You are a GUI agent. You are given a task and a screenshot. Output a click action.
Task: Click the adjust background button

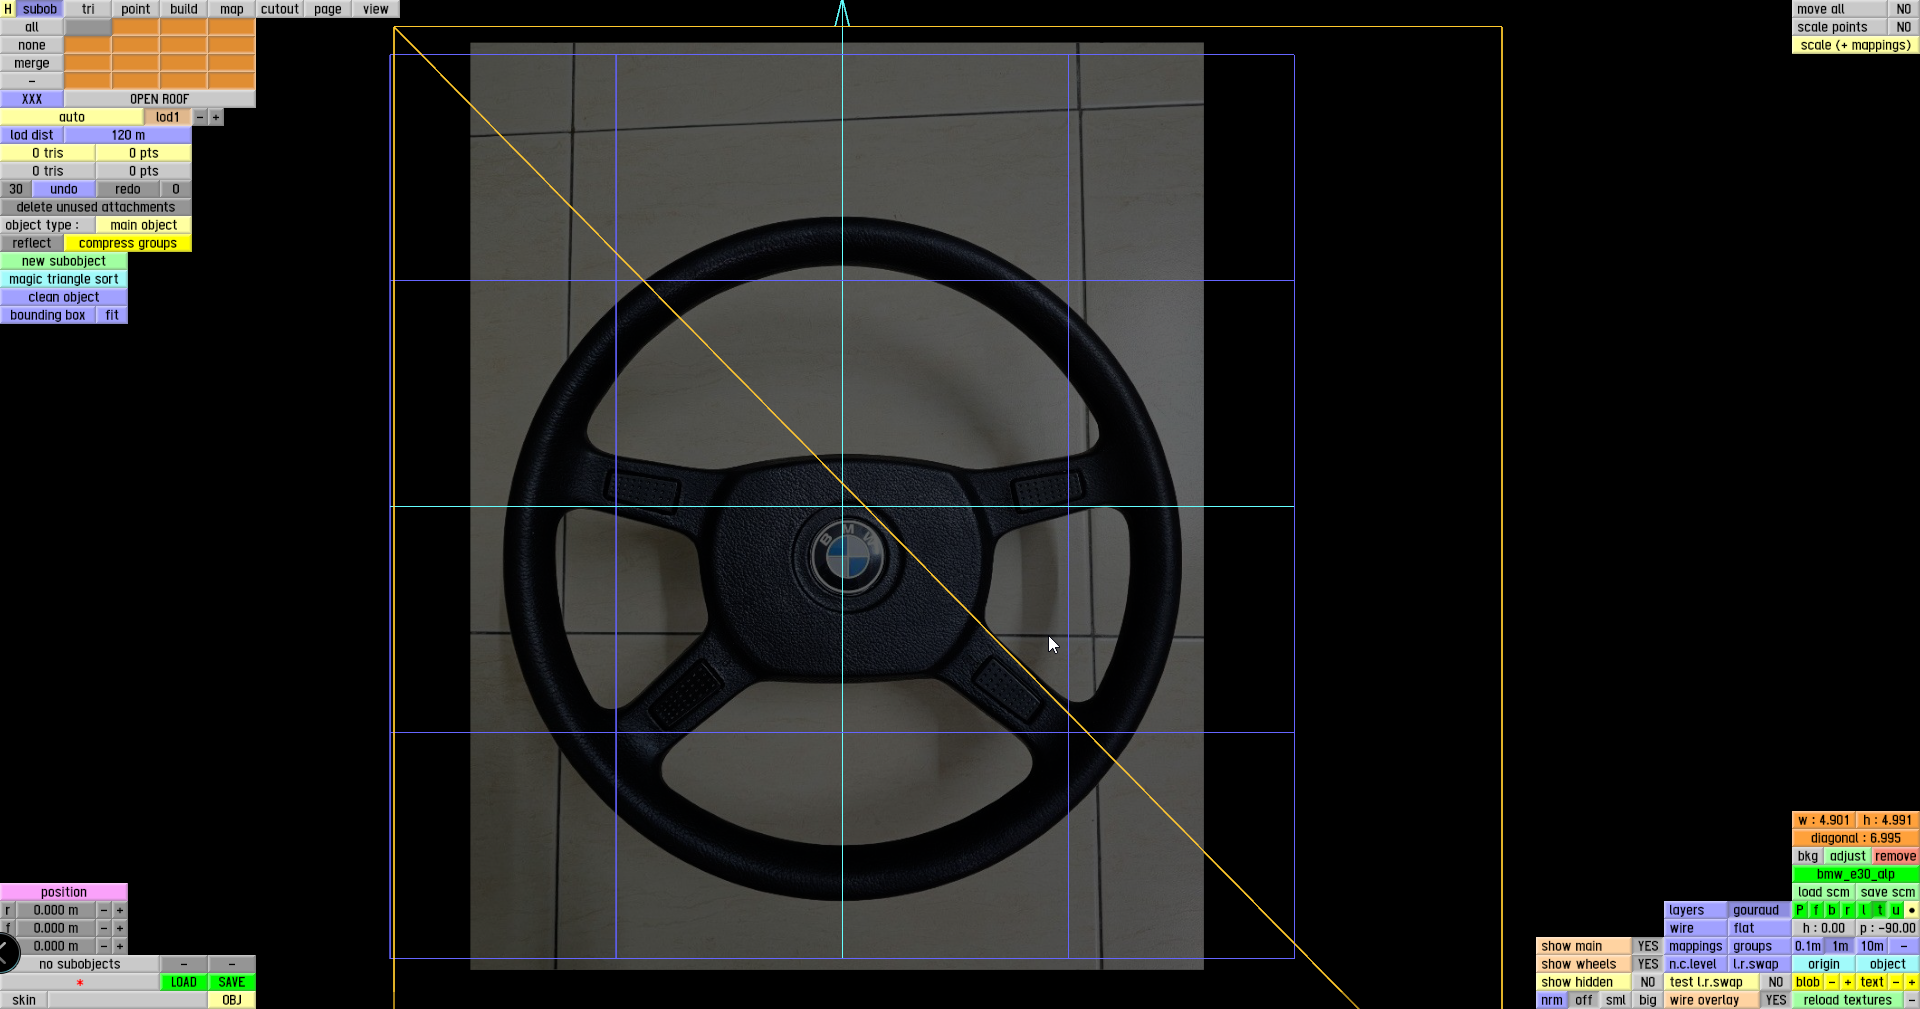(x=1848, y=856)
